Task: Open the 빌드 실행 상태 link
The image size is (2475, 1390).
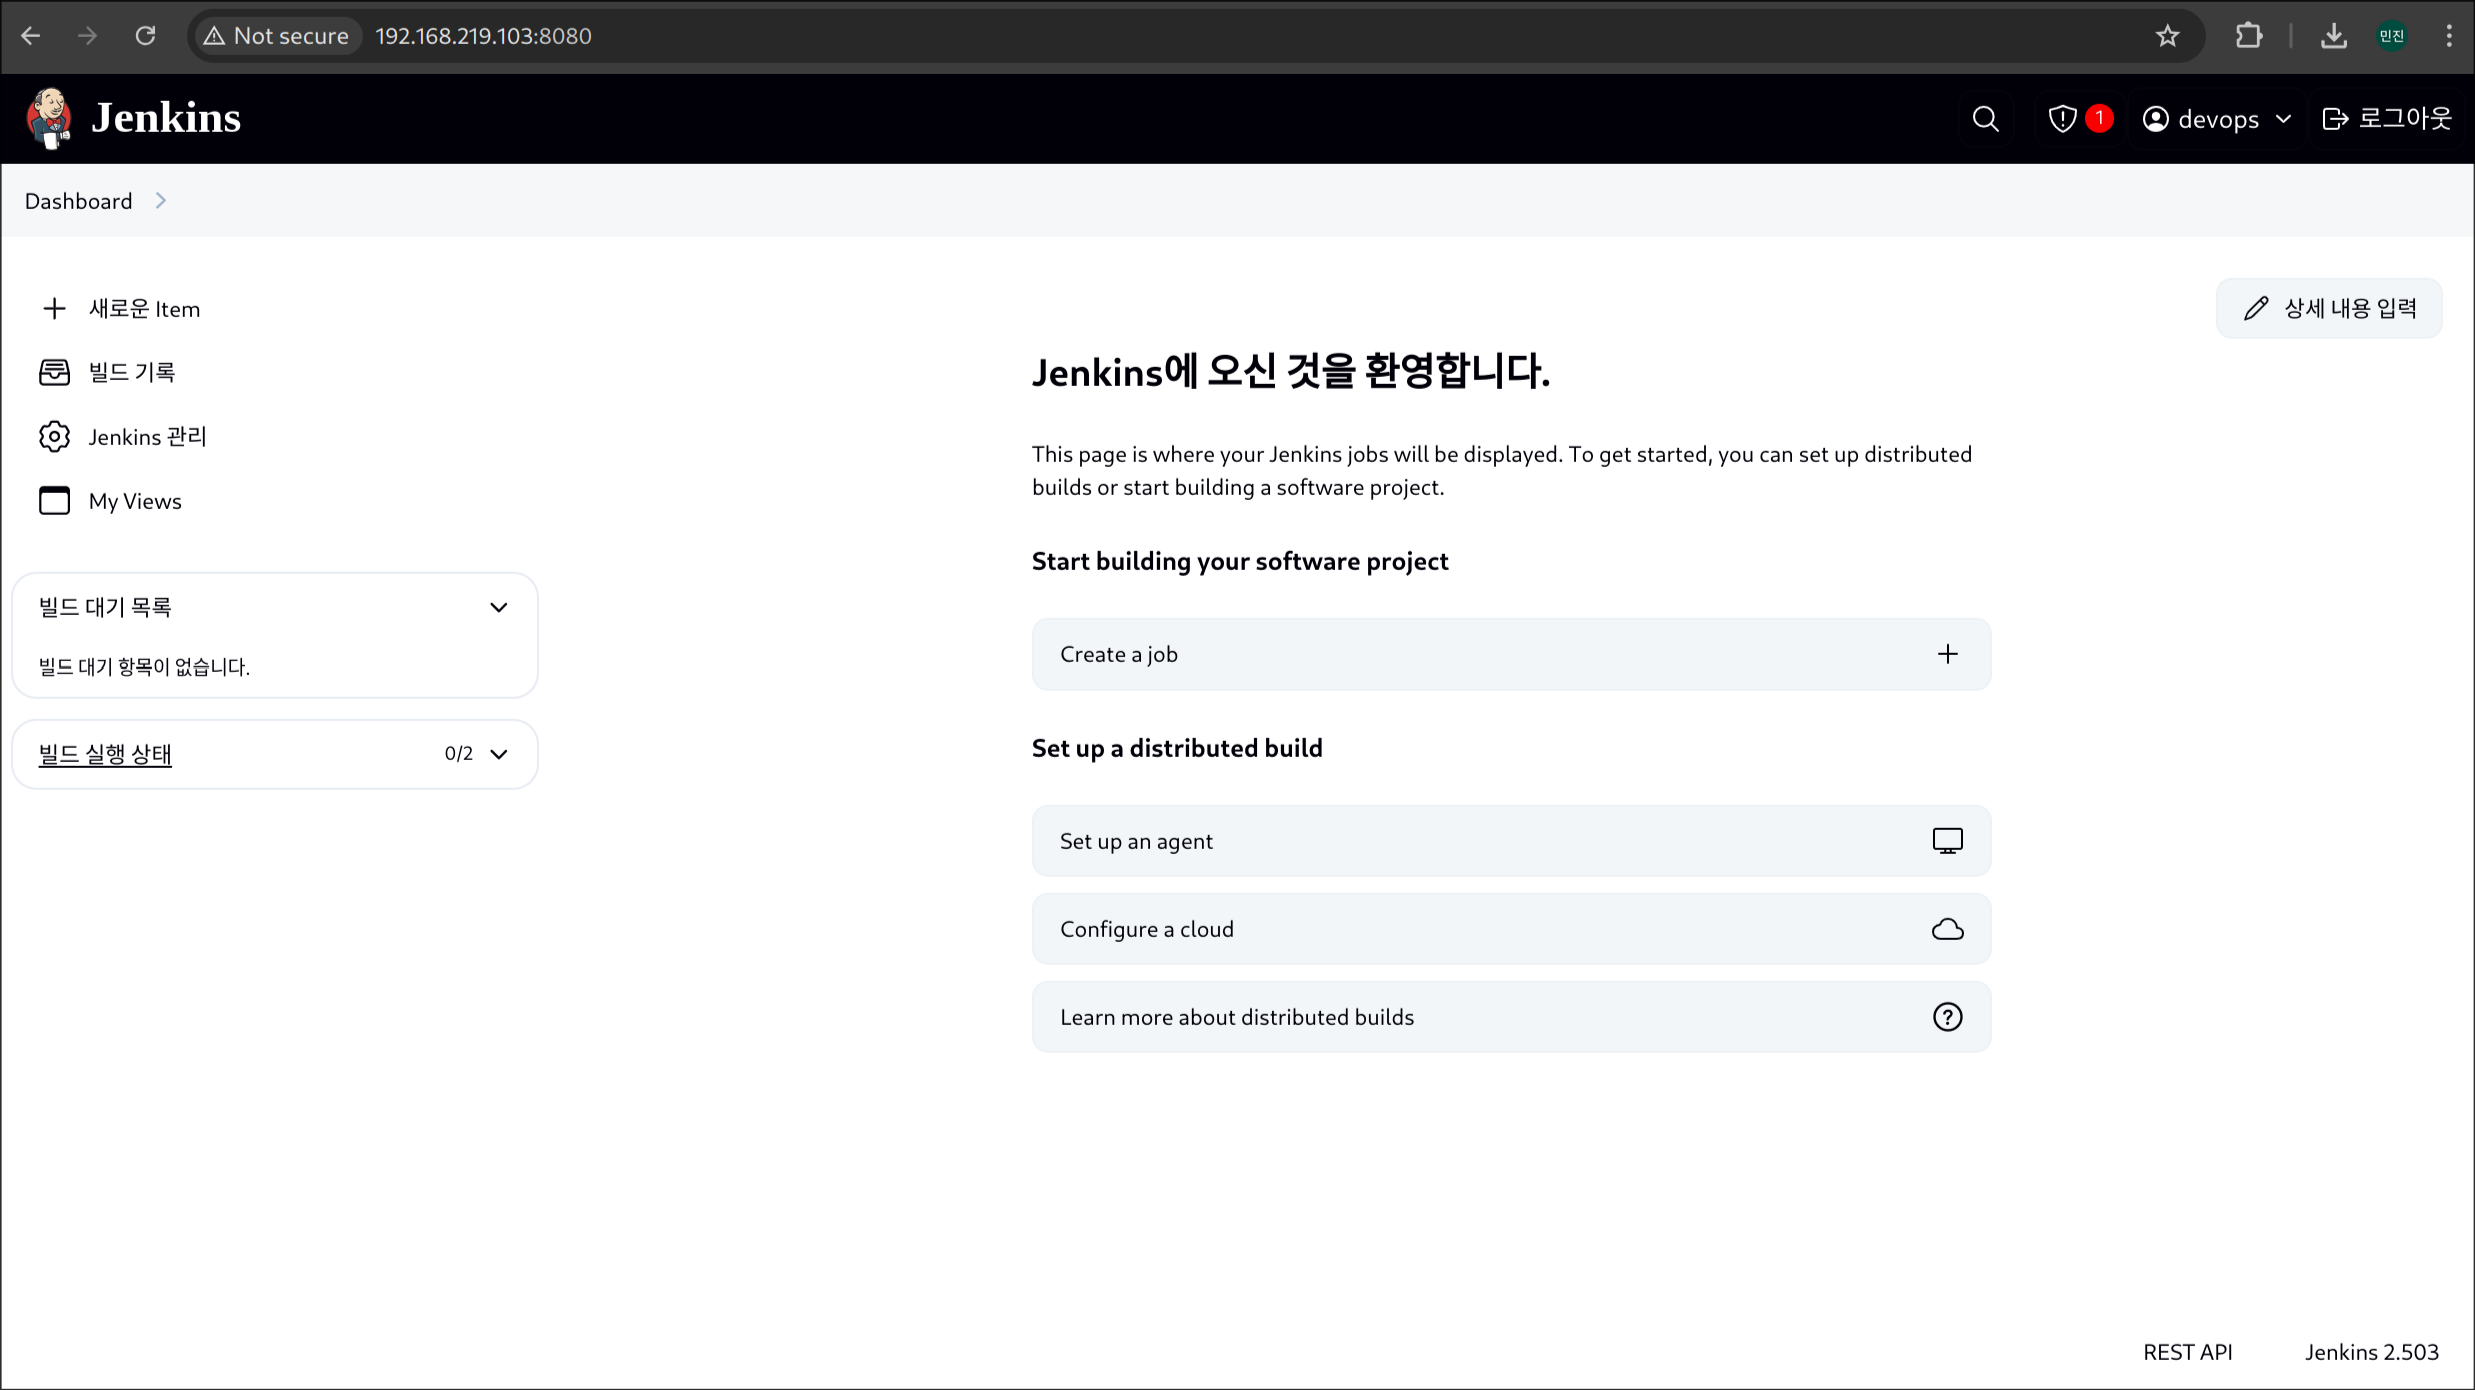Action: (x=105, y=754)
